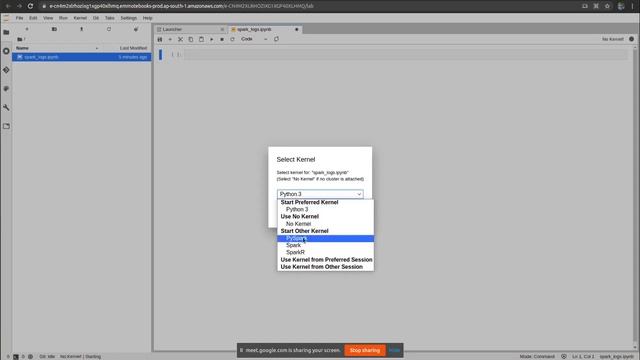Reload the browser page
640x360 pixels.
30,6
